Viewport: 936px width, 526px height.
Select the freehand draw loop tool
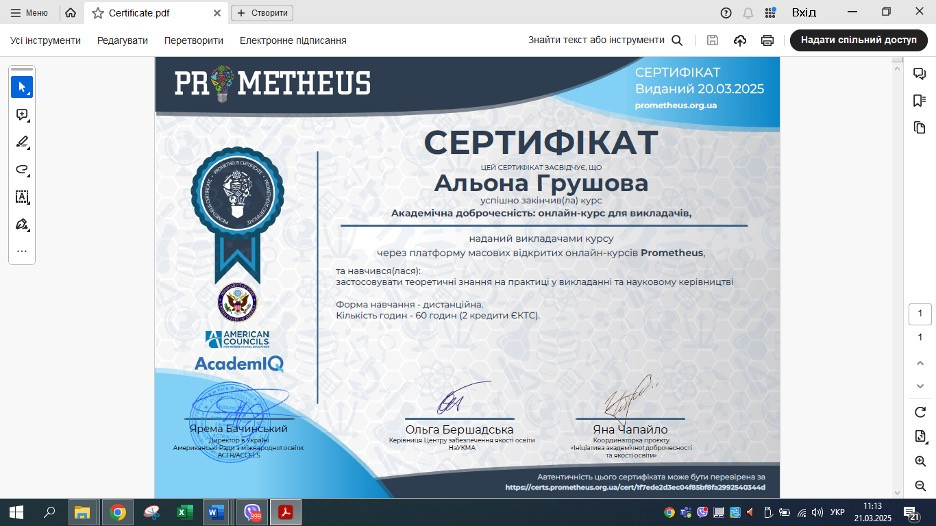tap(22, 170)
